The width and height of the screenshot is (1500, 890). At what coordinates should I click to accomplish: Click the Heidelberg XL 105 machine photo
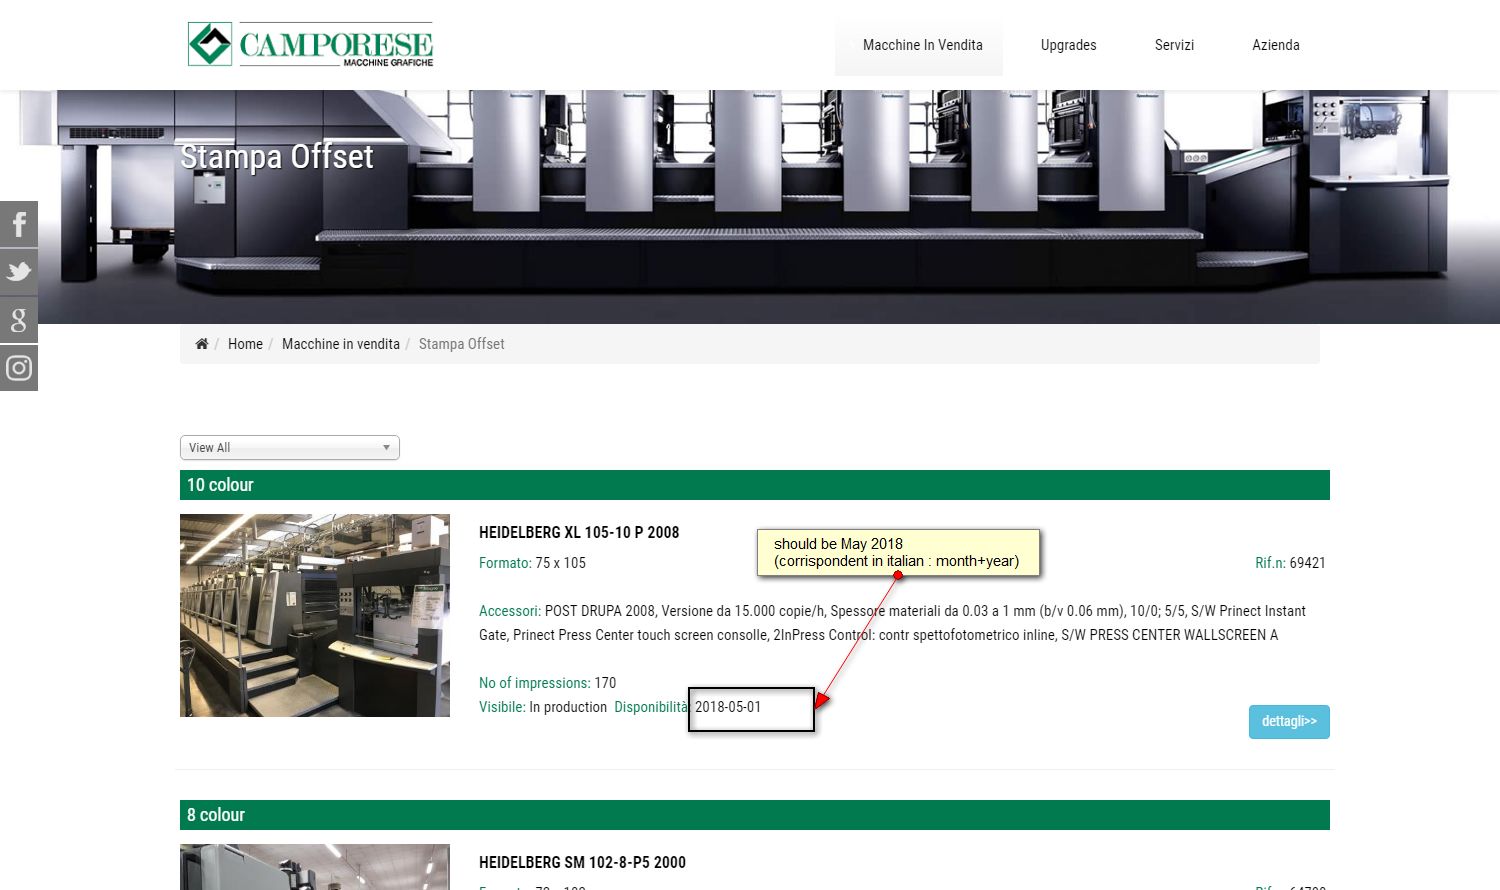(315, 615)
